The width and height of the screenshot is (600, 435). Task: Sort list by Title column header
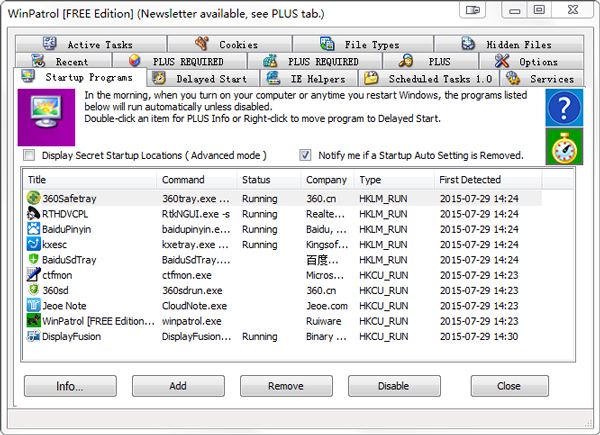90,180
